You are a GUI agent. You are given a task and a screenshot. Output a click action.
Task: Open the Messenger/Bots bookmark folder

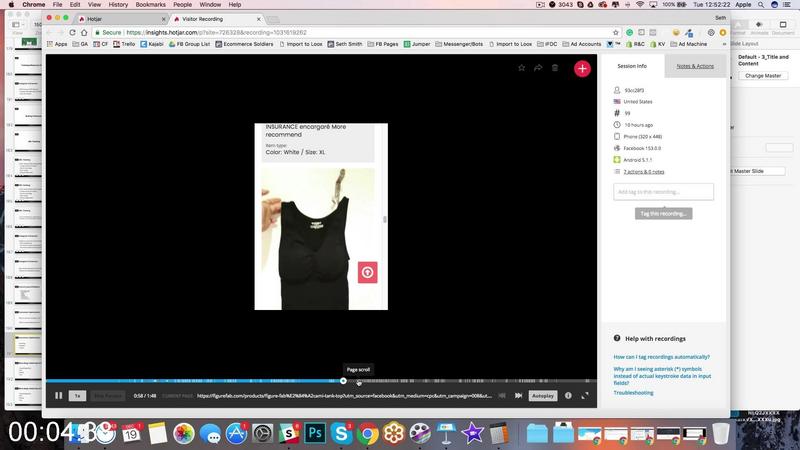pyautogui.click(x=459, y=44)
